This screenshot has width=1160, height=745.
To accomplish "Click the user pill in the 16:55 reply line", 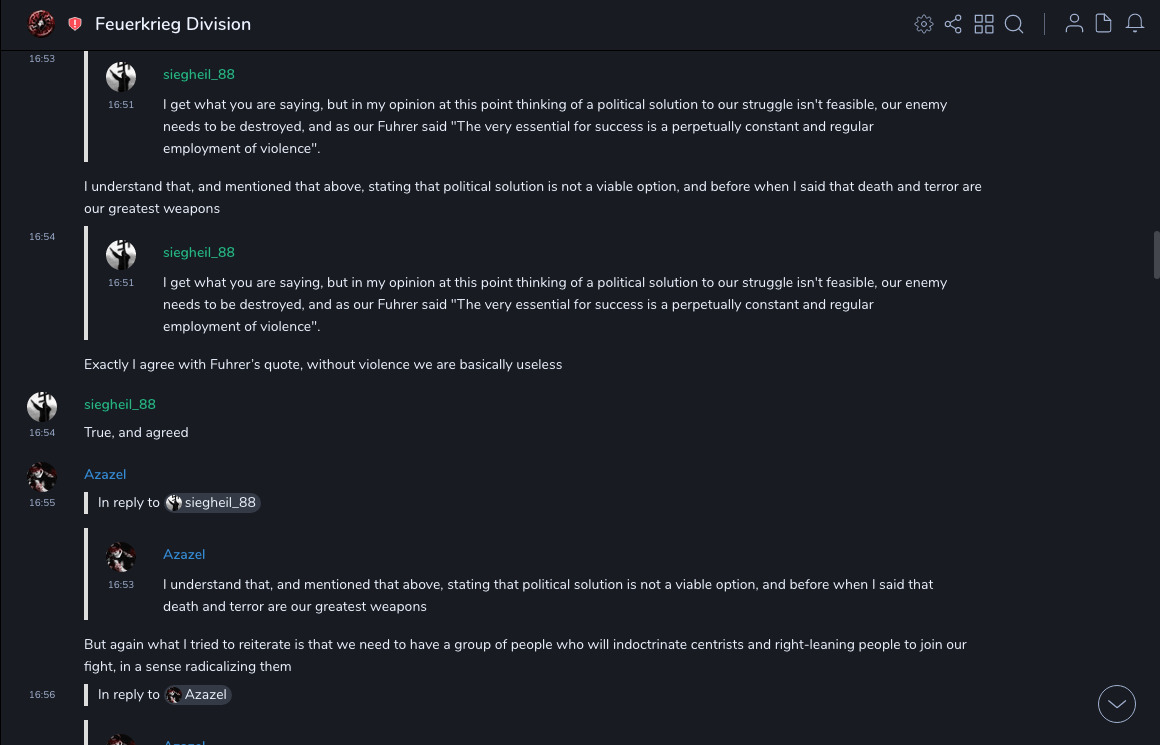I will point(212,503).
